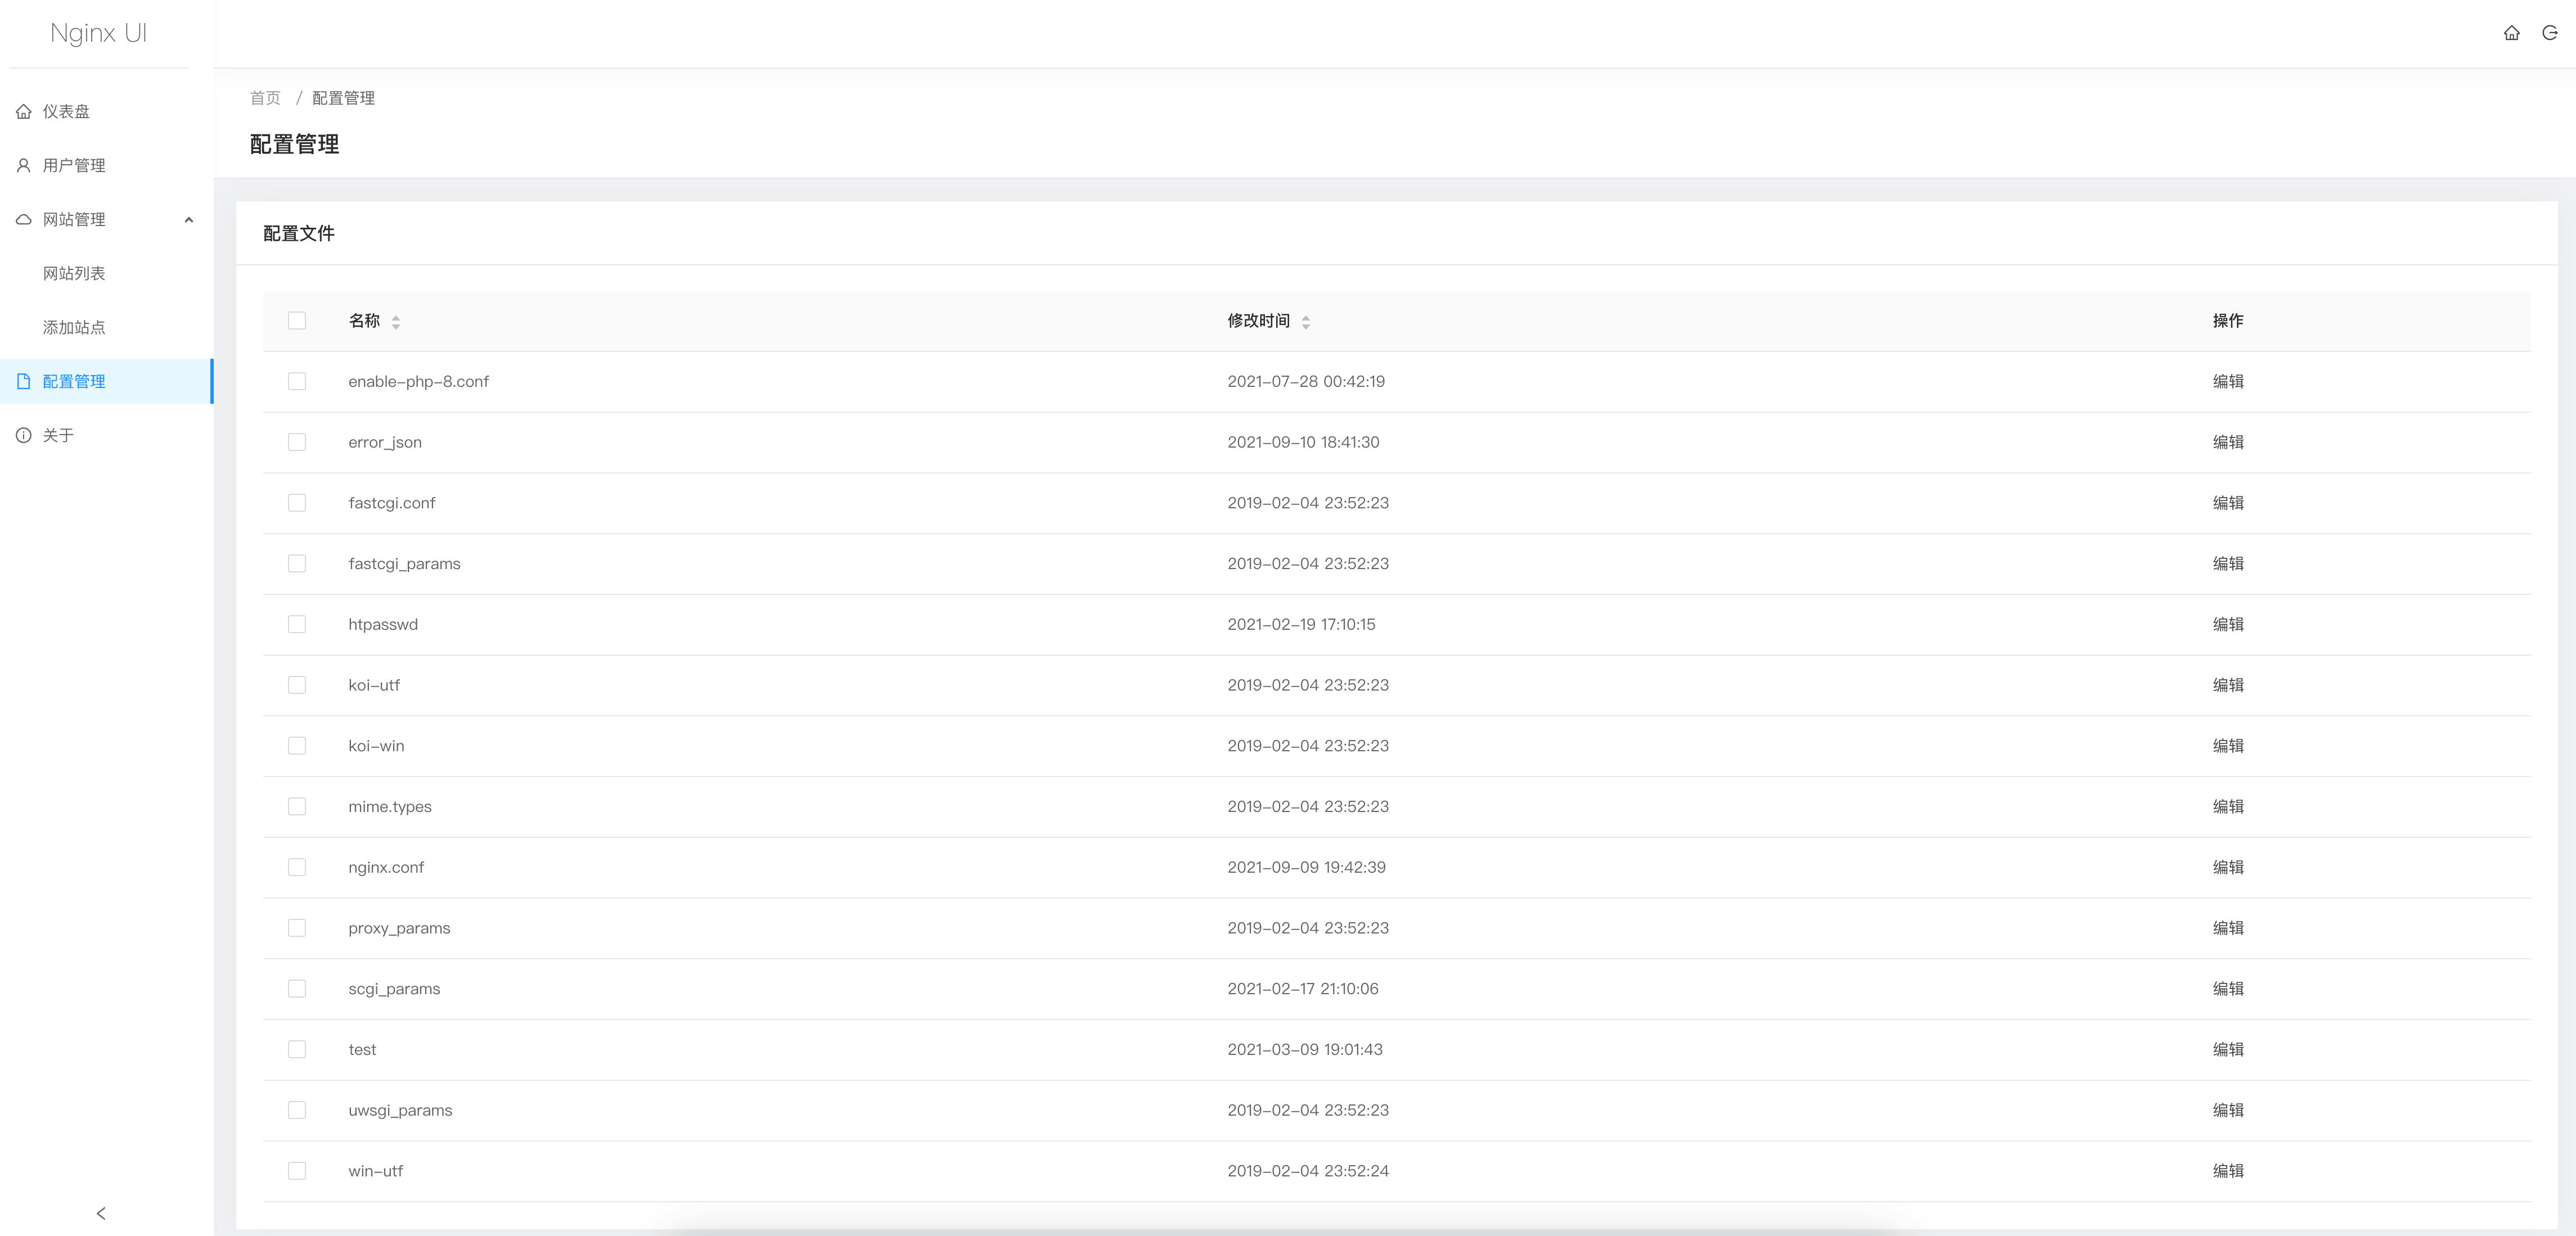Click the home icon in top-right header
This screenshot has height=1236, width=2576.
tap(2511, 33)
